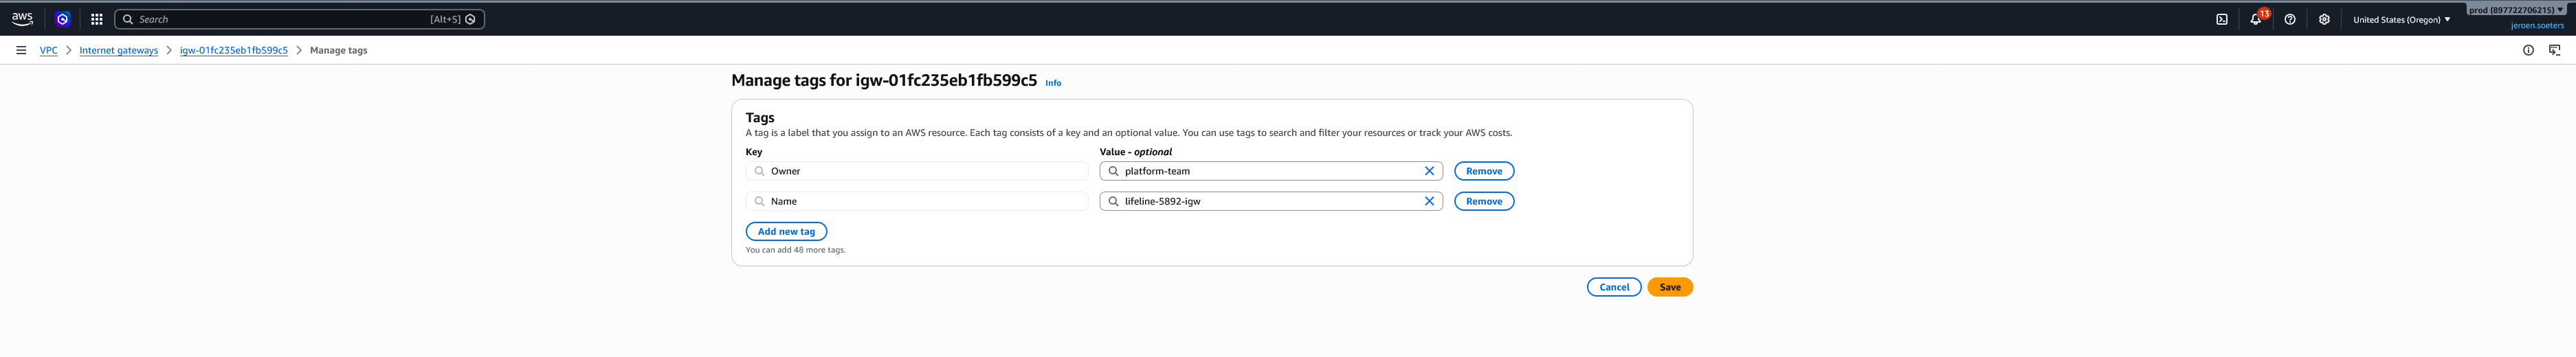Open the AWS console home logo
2576x357 pixels.
[x=22, y=19]
